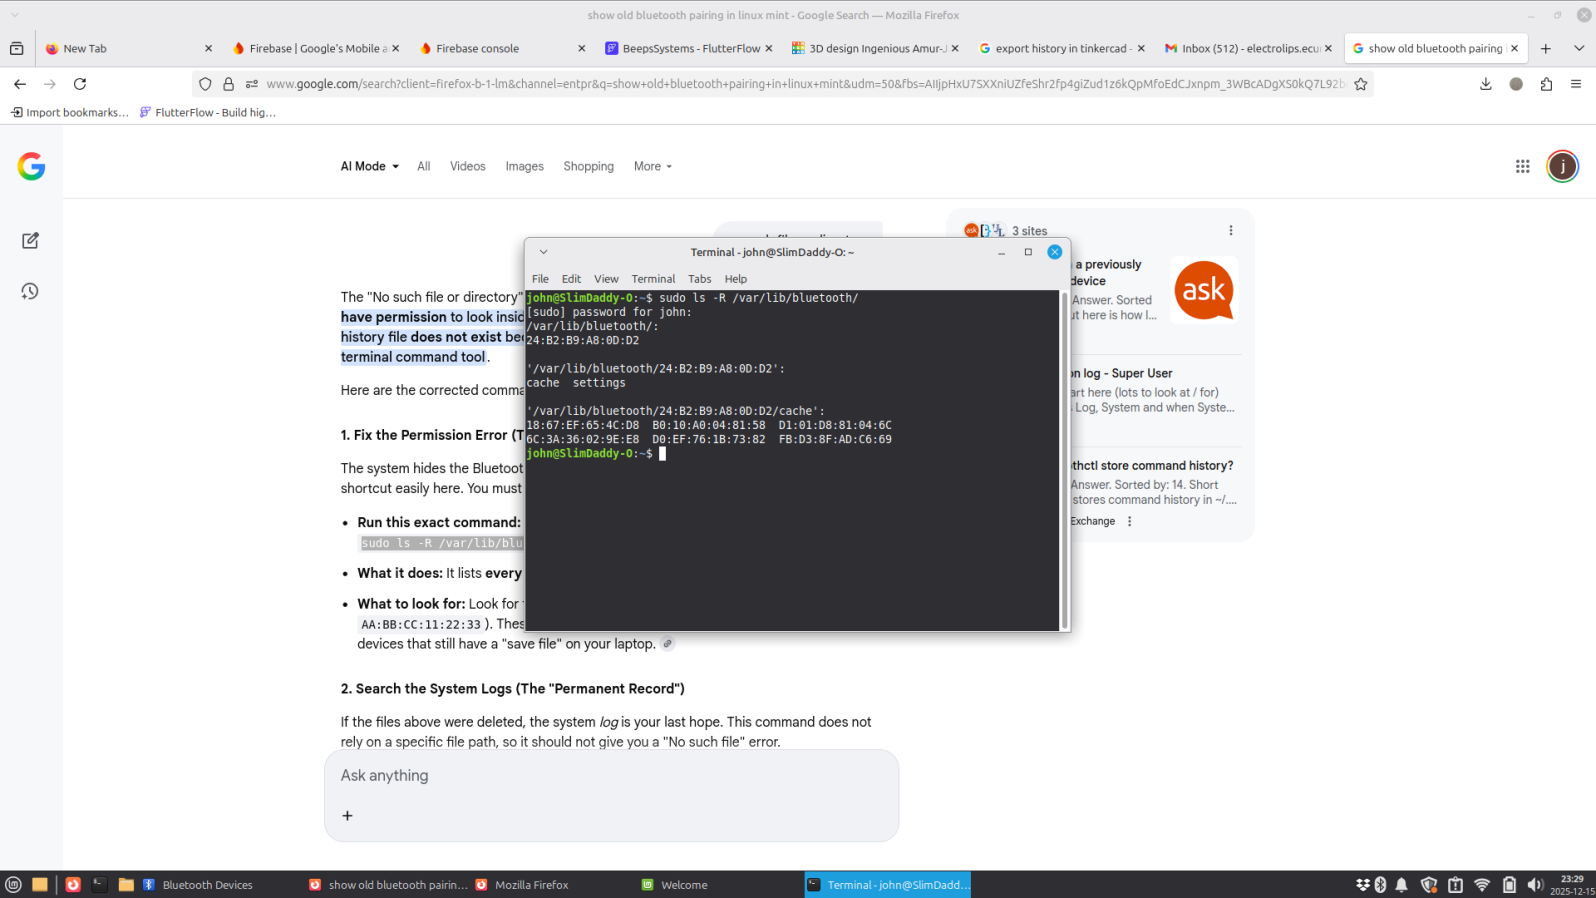Click the Ask anything input field

[610, 776]
